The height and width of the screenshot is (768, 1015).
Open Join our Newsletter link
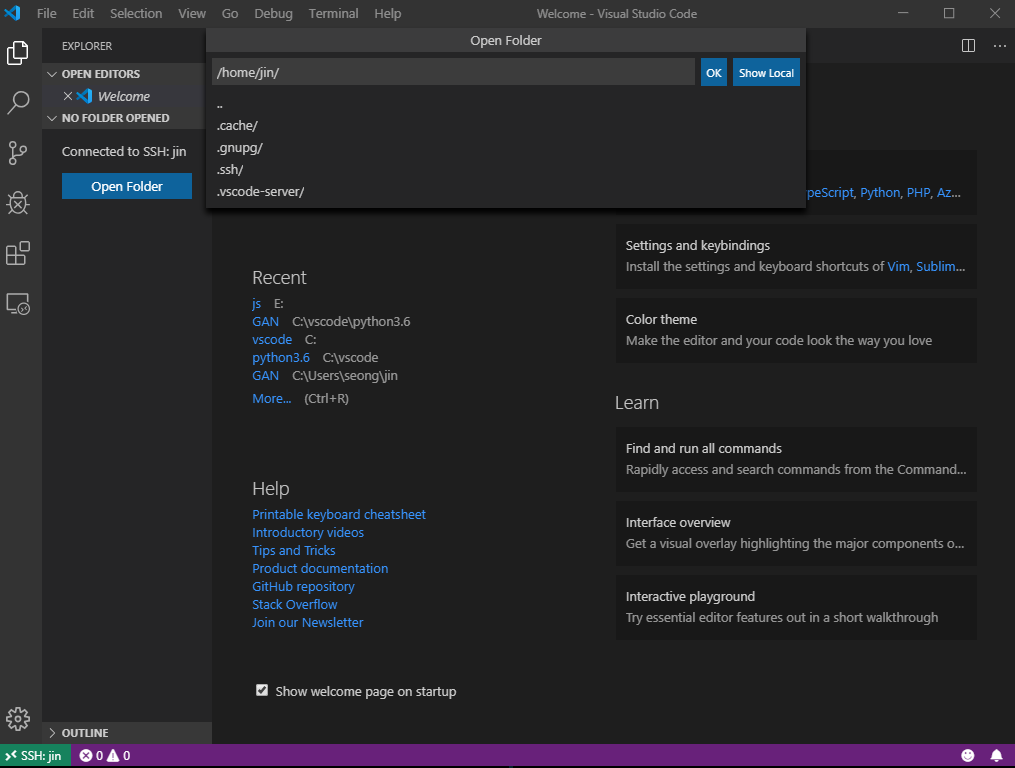pos(307,622)
